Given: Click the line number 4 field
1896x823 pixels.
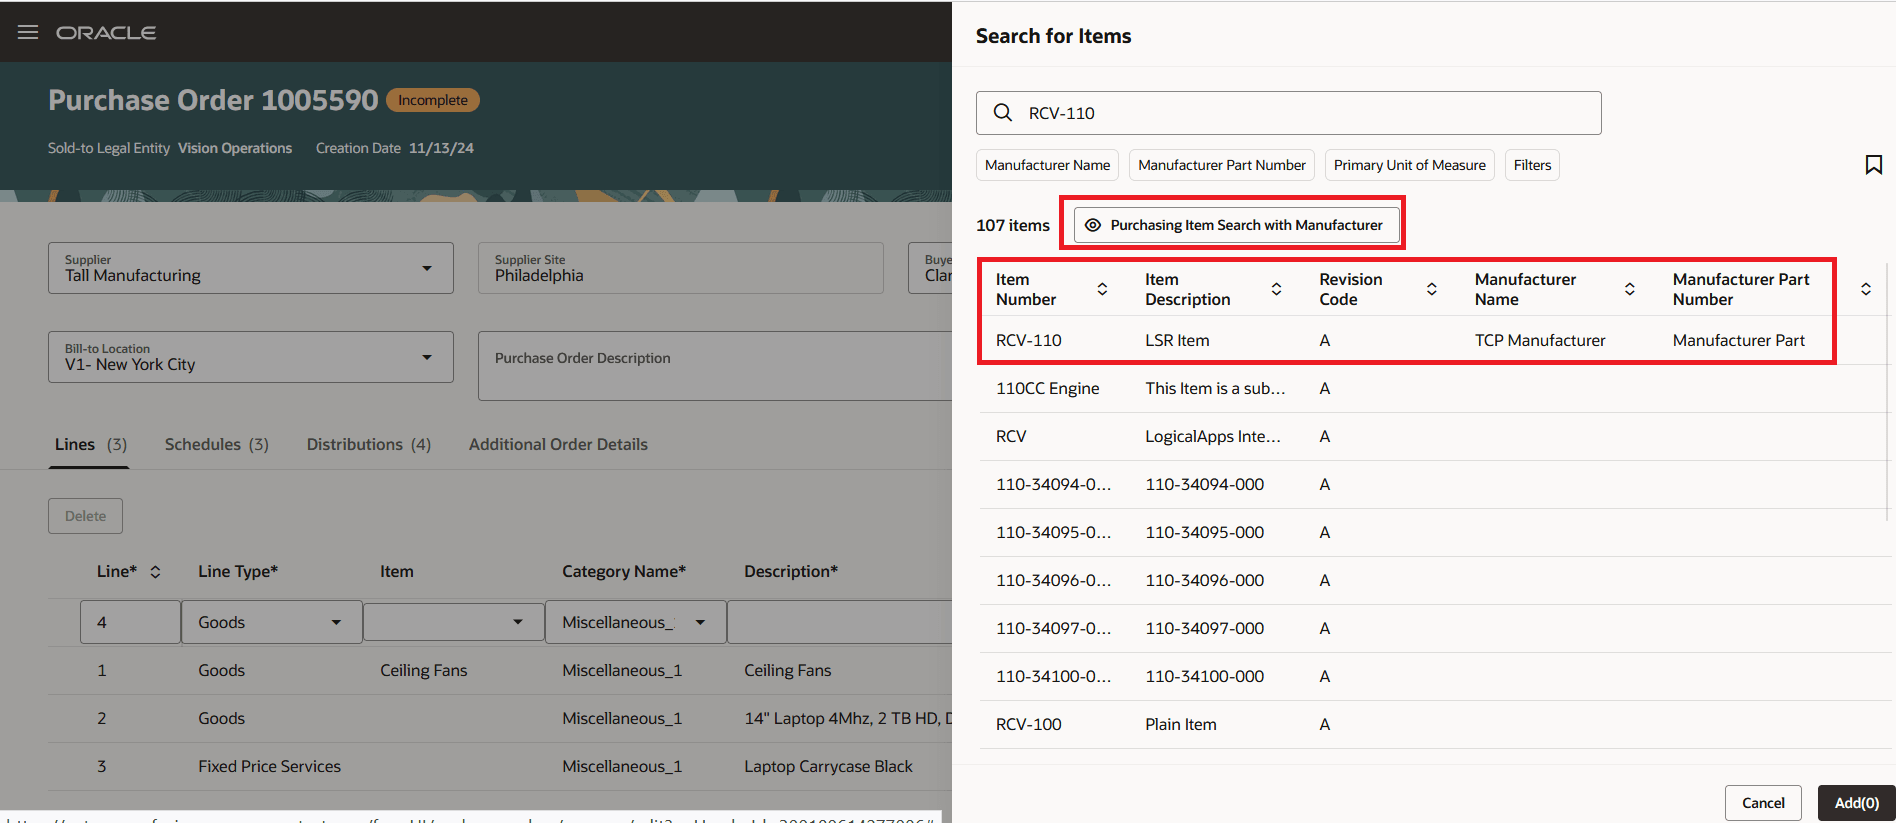Looking at the screenshot, I should [130, 622].
